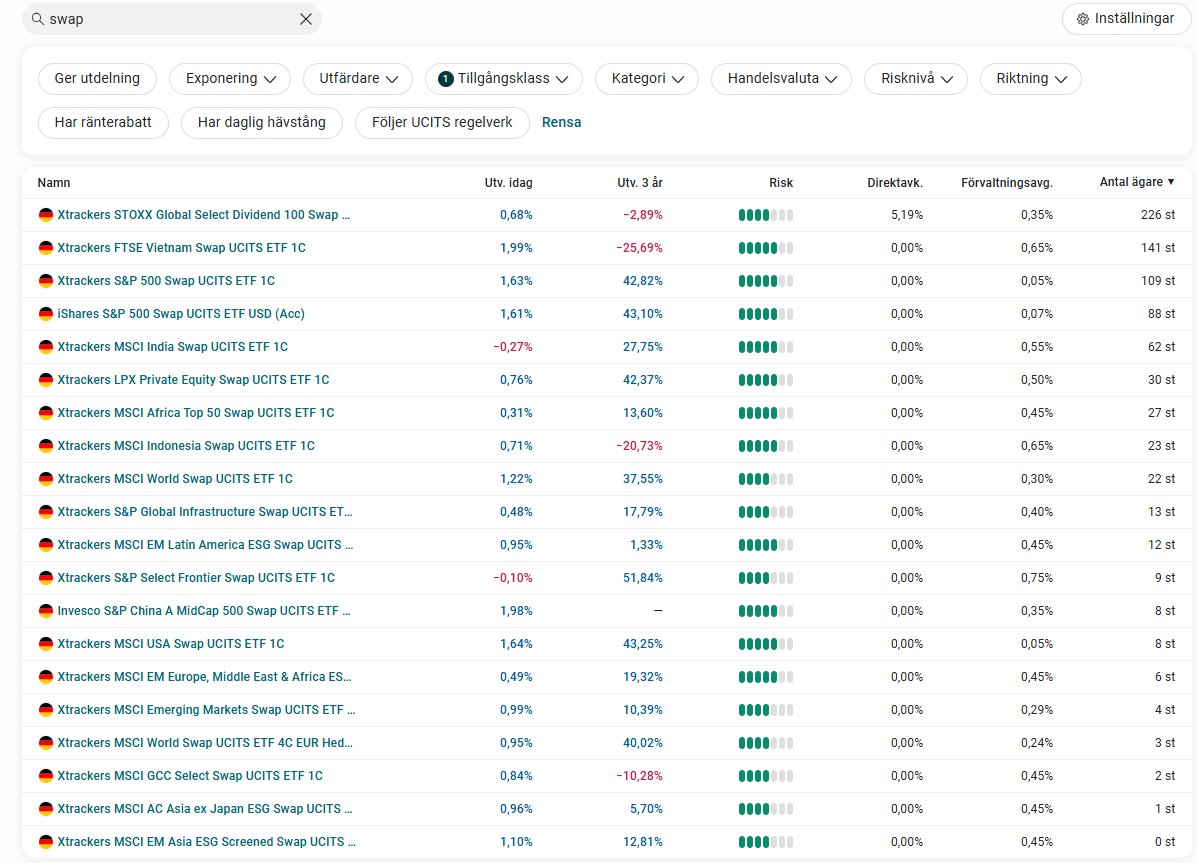Click the badge number on Tillgångsklass filter
The image size is (1197, 863).
click(x=446, y=79)
